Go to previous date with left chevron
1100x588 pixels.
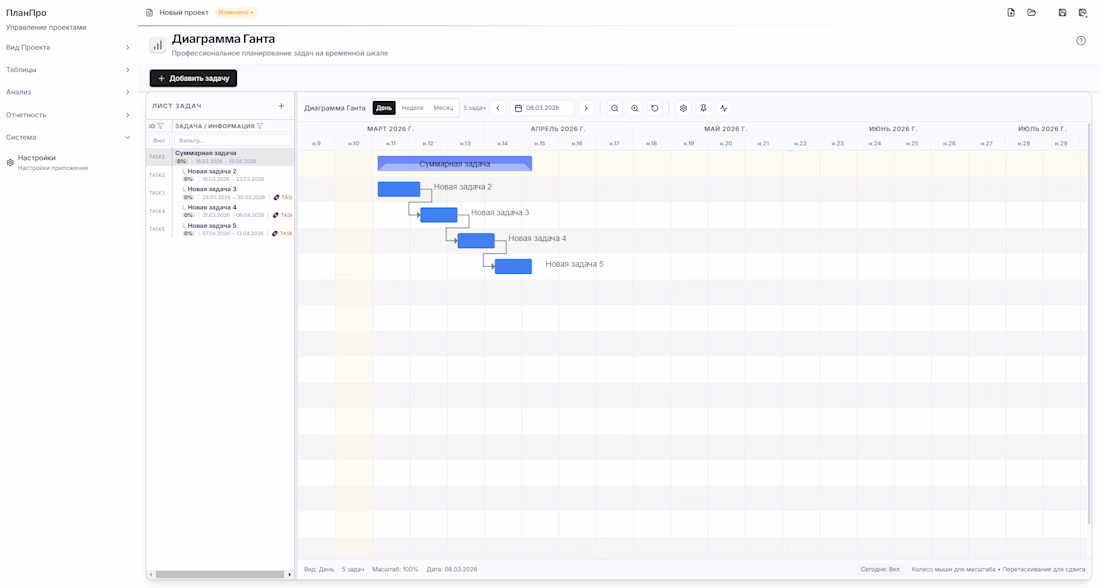[x=498, y=108]
